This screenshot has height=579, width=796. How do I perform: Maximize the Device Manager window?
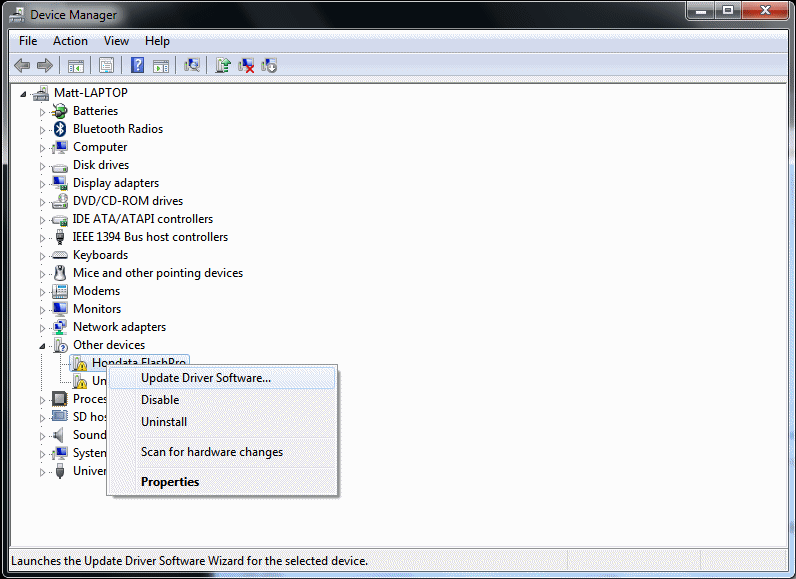click(728, 11)
